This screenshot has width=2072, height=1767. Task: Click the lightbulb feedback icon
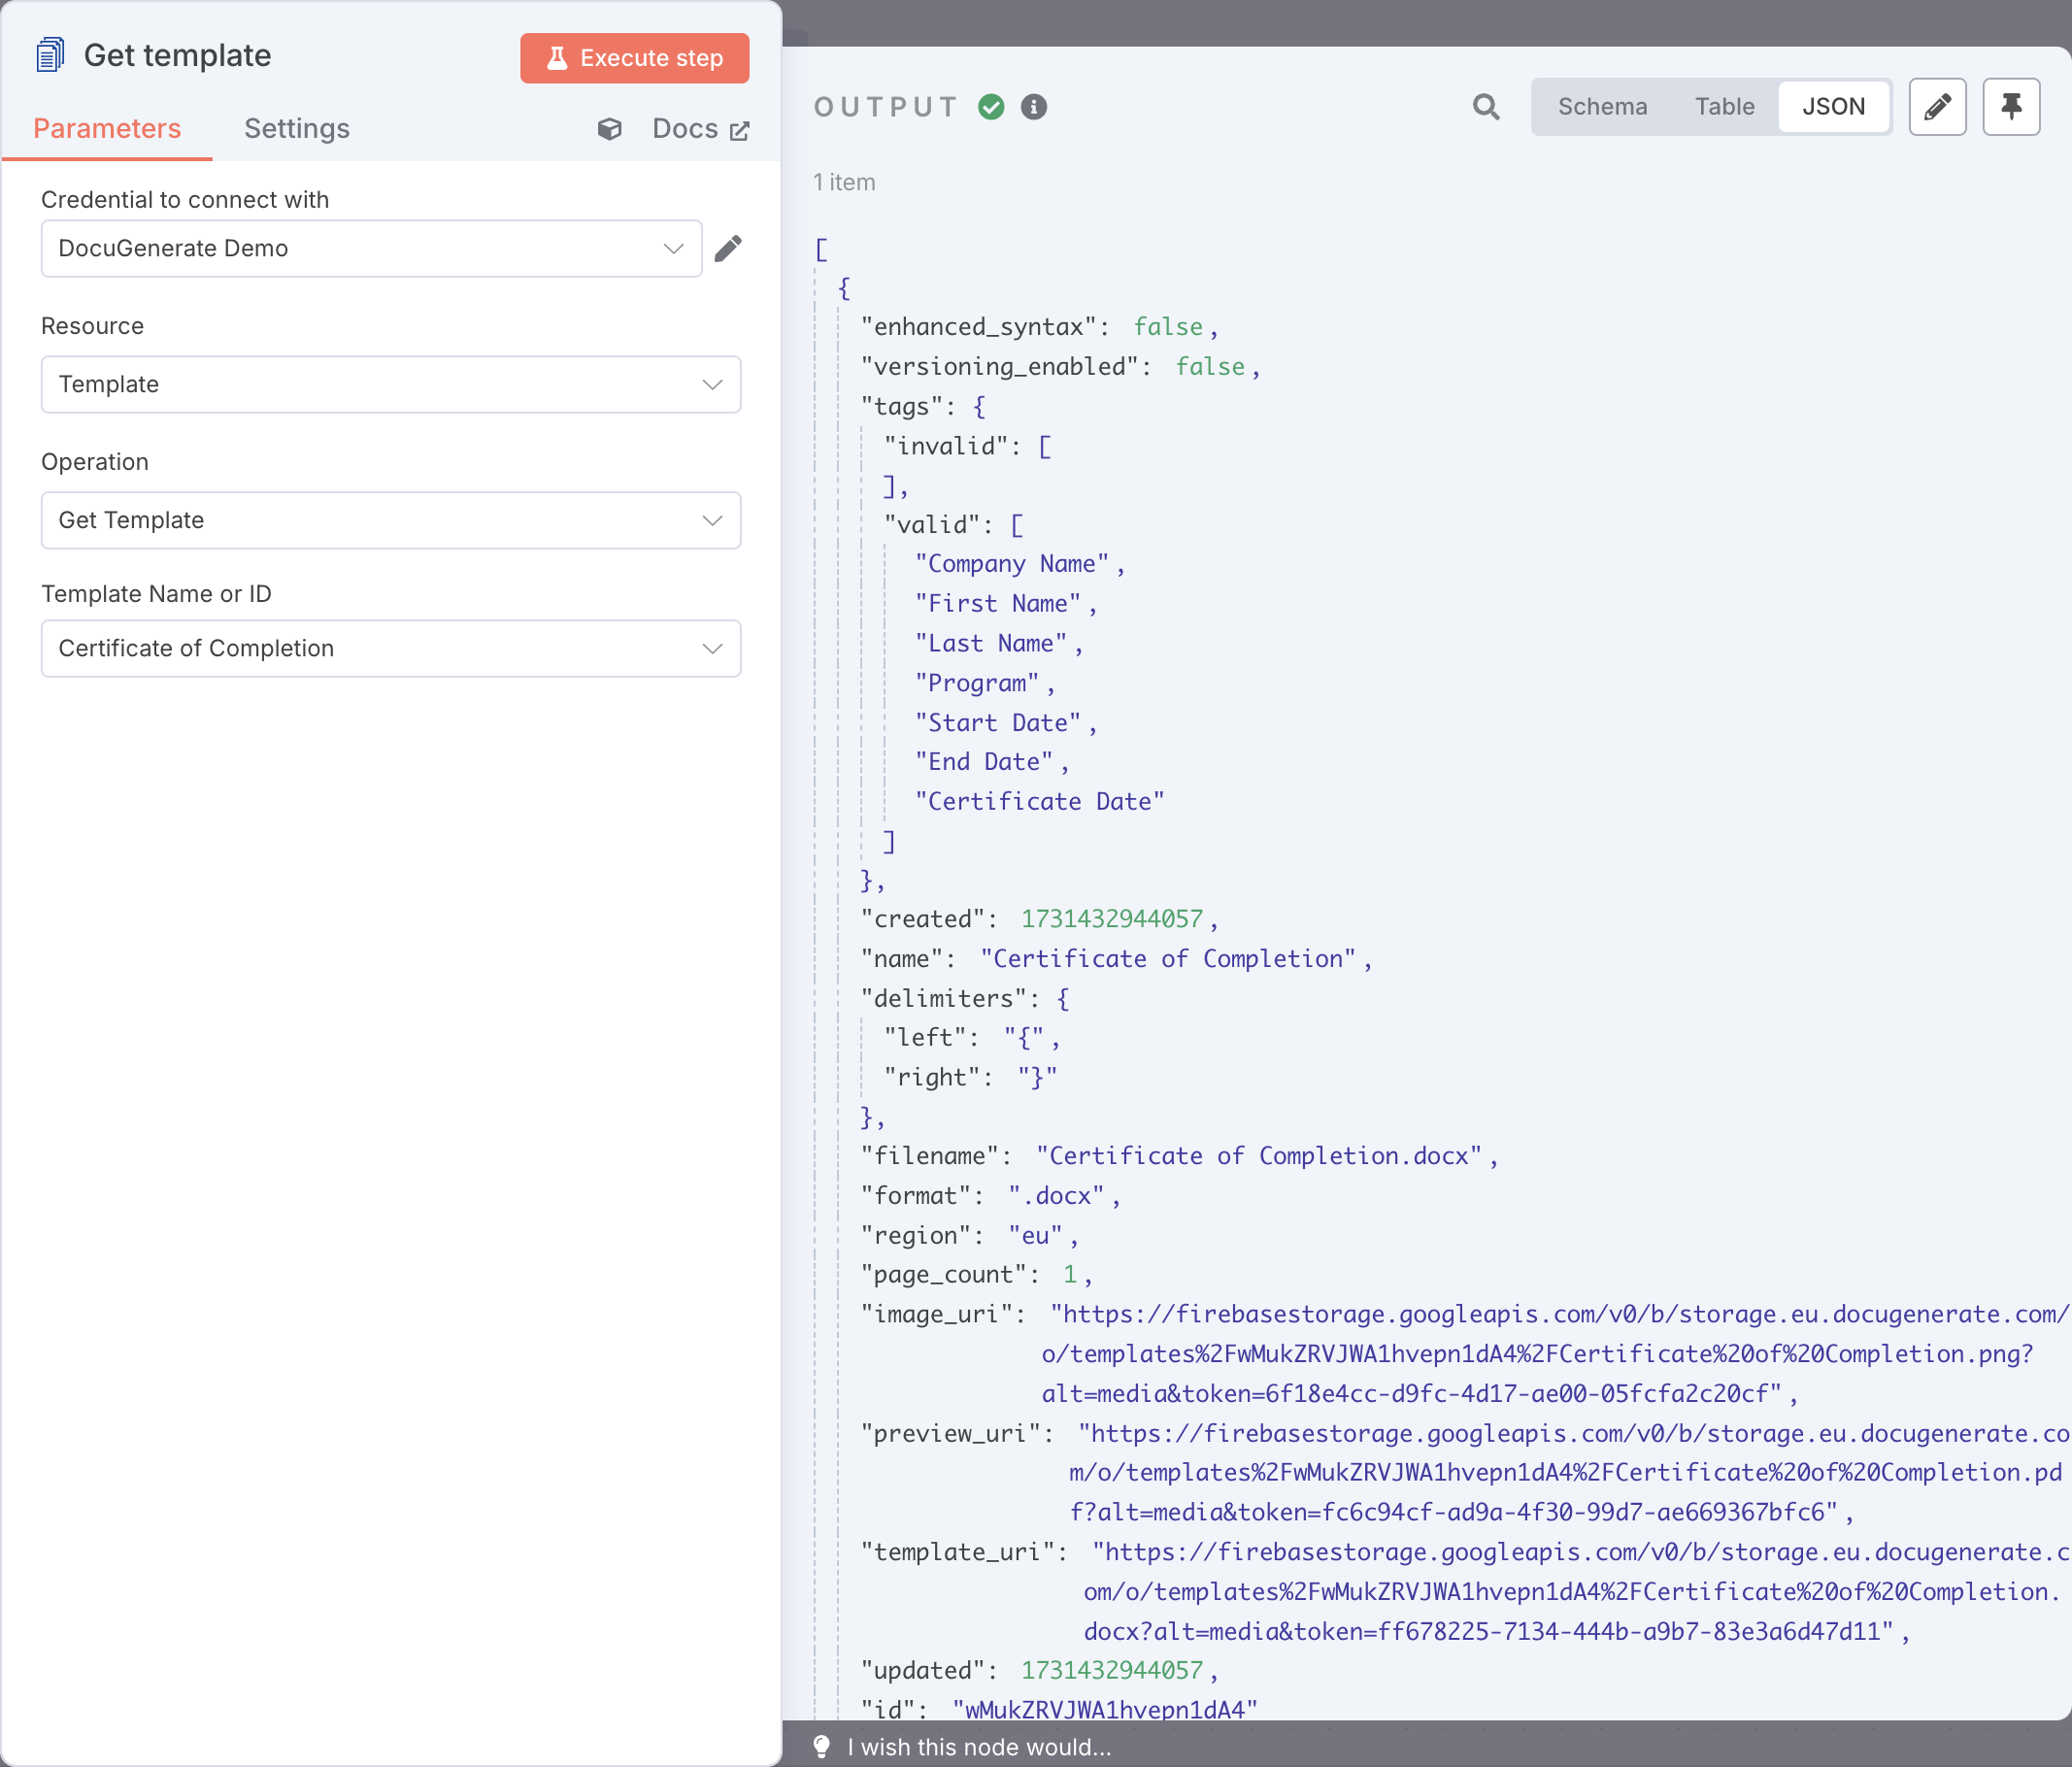[x=822, y=1746]
